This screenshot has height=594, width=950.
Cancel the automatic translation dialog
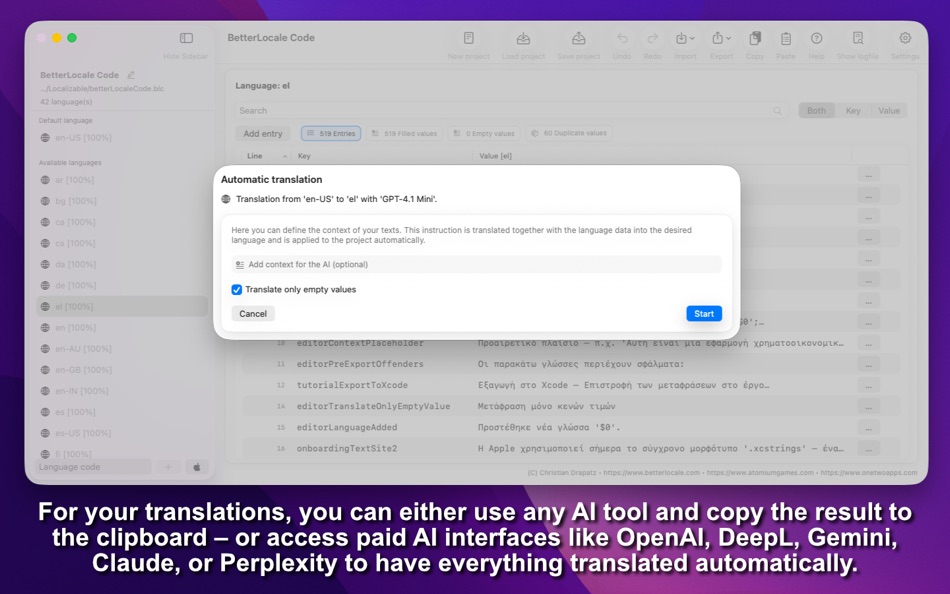252,313
